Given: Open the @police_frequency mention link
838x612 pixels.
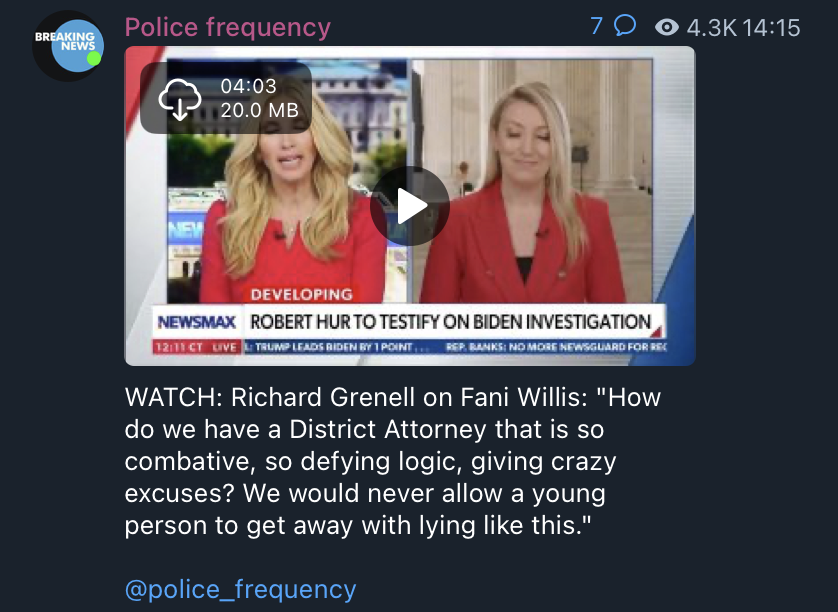Looking at the screenshot, I should (x=240, y=589).
